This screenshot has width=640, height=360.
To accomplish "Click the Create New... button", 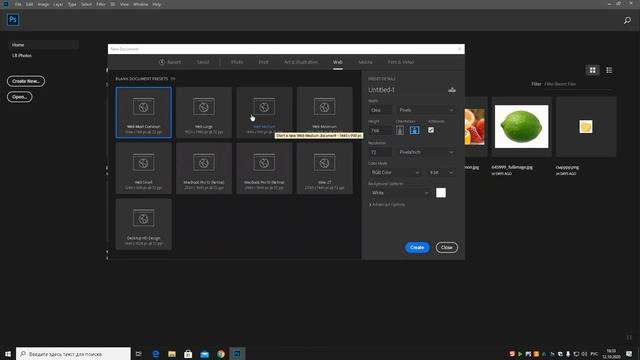I will 26,81.
